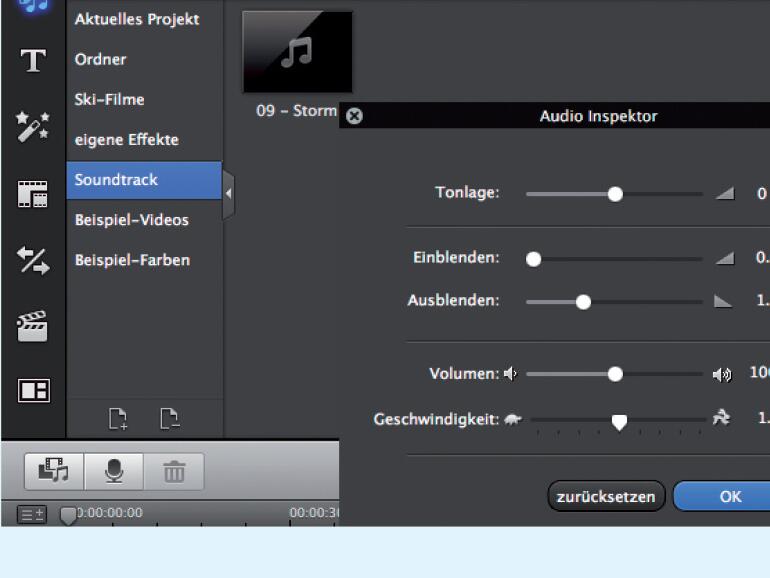Open the transitions arrows tool
The height and width of the screenshot is (578, 770).
click(x=33, y=261)
